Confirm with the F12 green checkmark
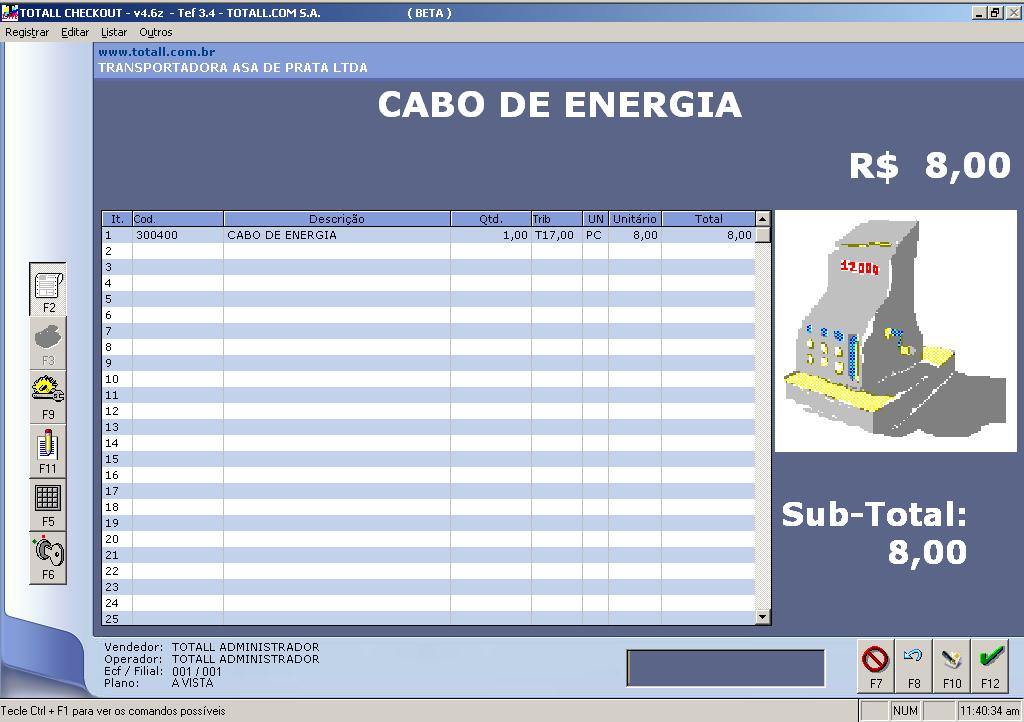This screenshot has height=722, width=1024. (990, 666)
